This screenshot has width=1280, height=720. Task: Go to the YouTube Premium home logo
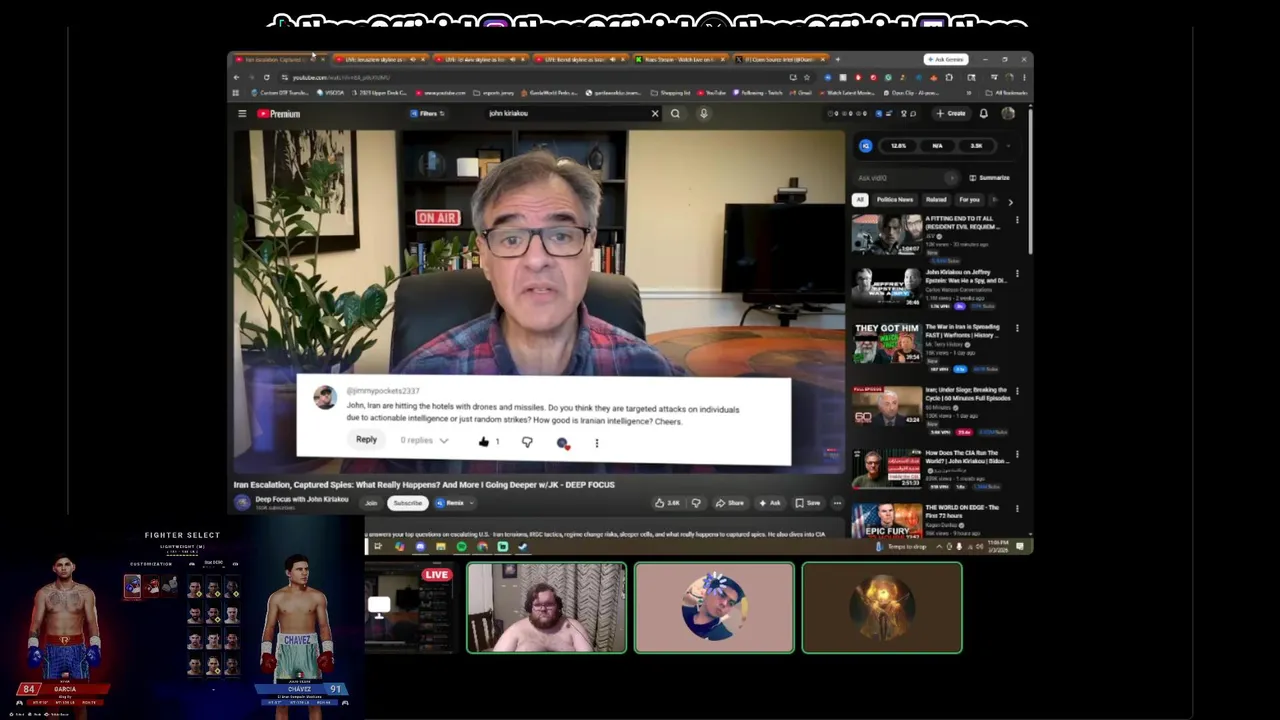(x=279, y=114)
